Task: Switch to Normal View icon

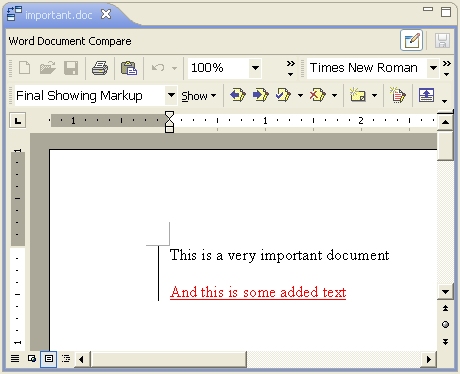Action: click(15, 359)
